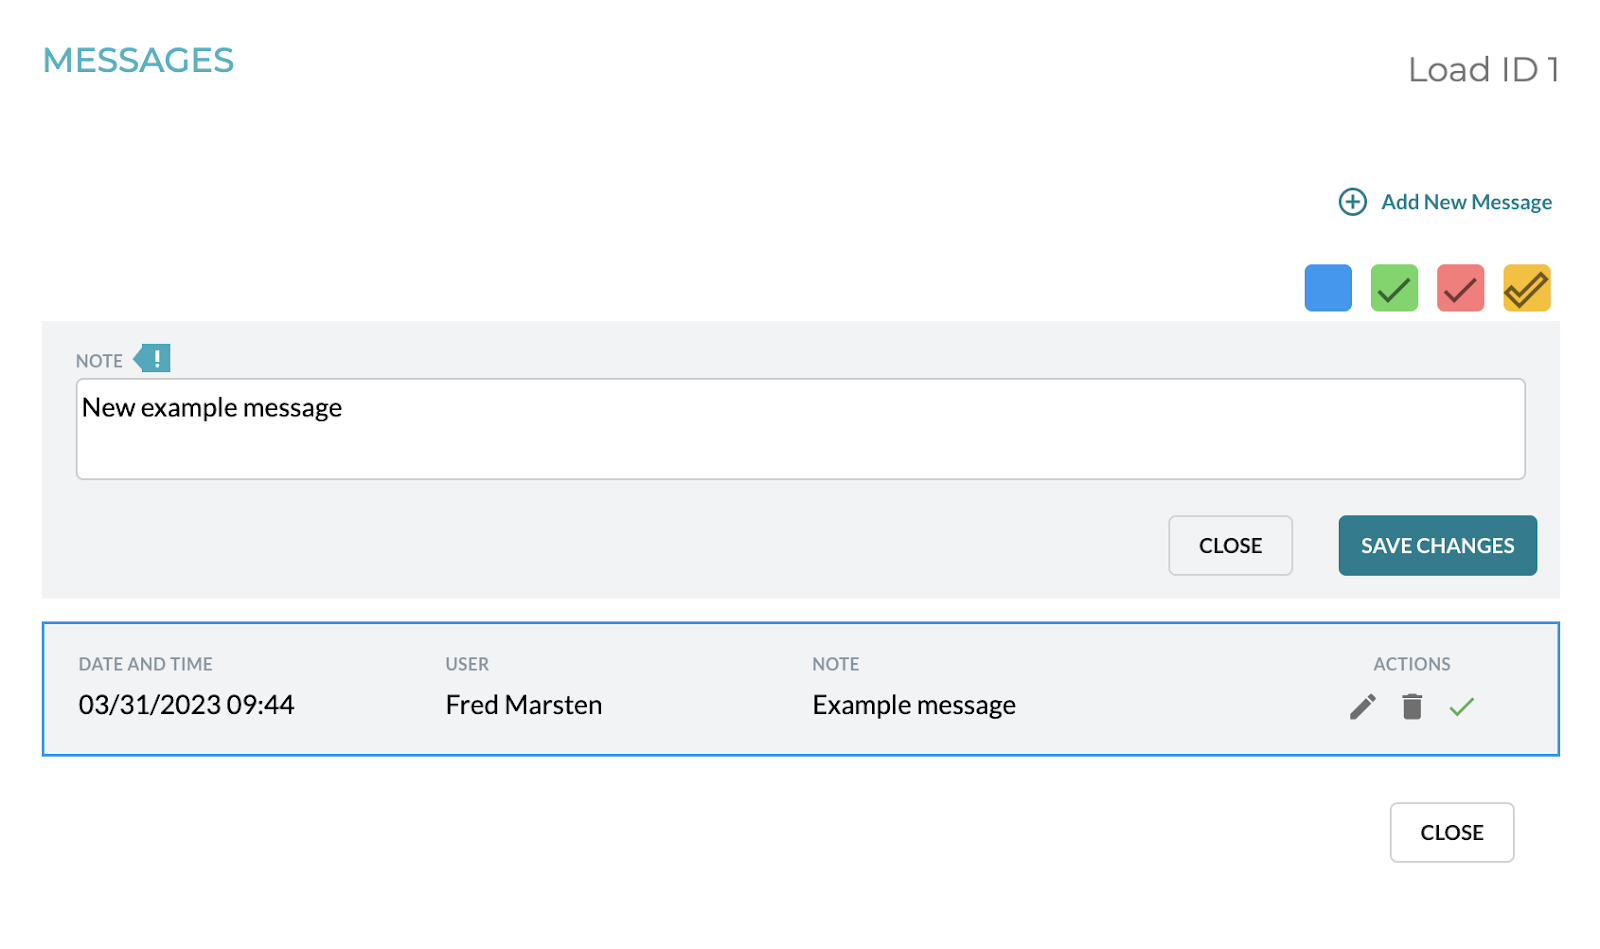
Task: Close the new message form
Action: [1230, 545]
